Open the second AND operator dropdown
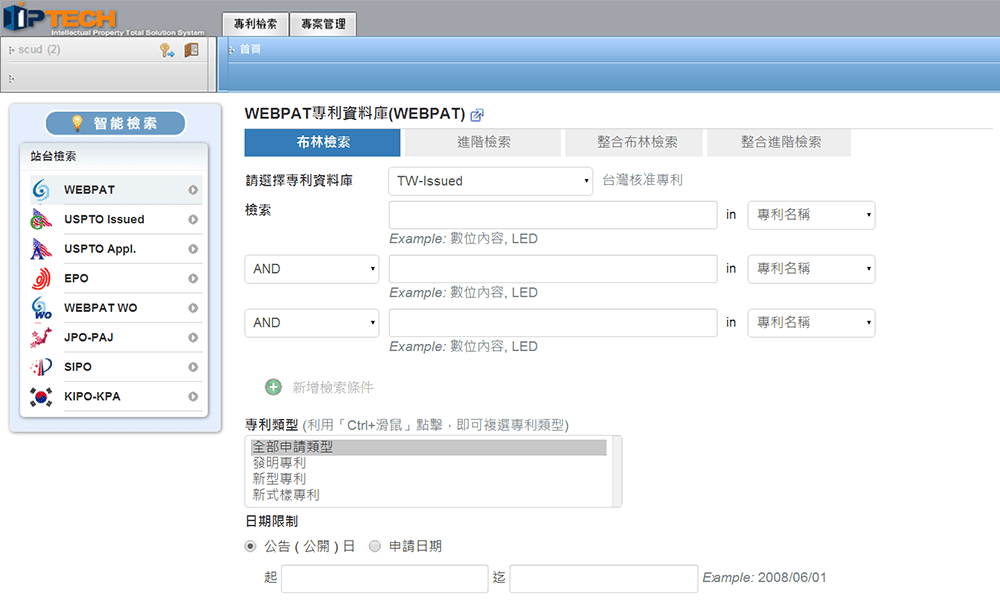This screenshot has height=600, width=1000. coord(312,323)
